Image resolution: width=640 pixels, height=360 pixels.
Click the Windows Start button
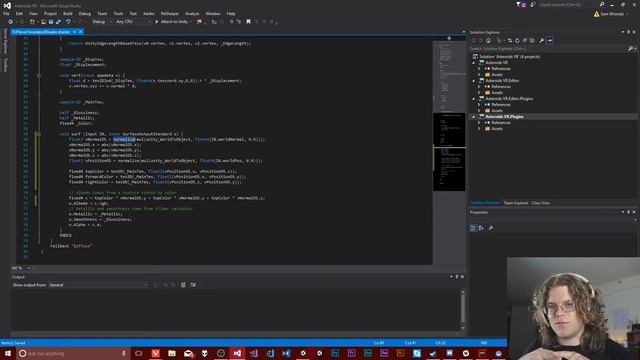8,353
